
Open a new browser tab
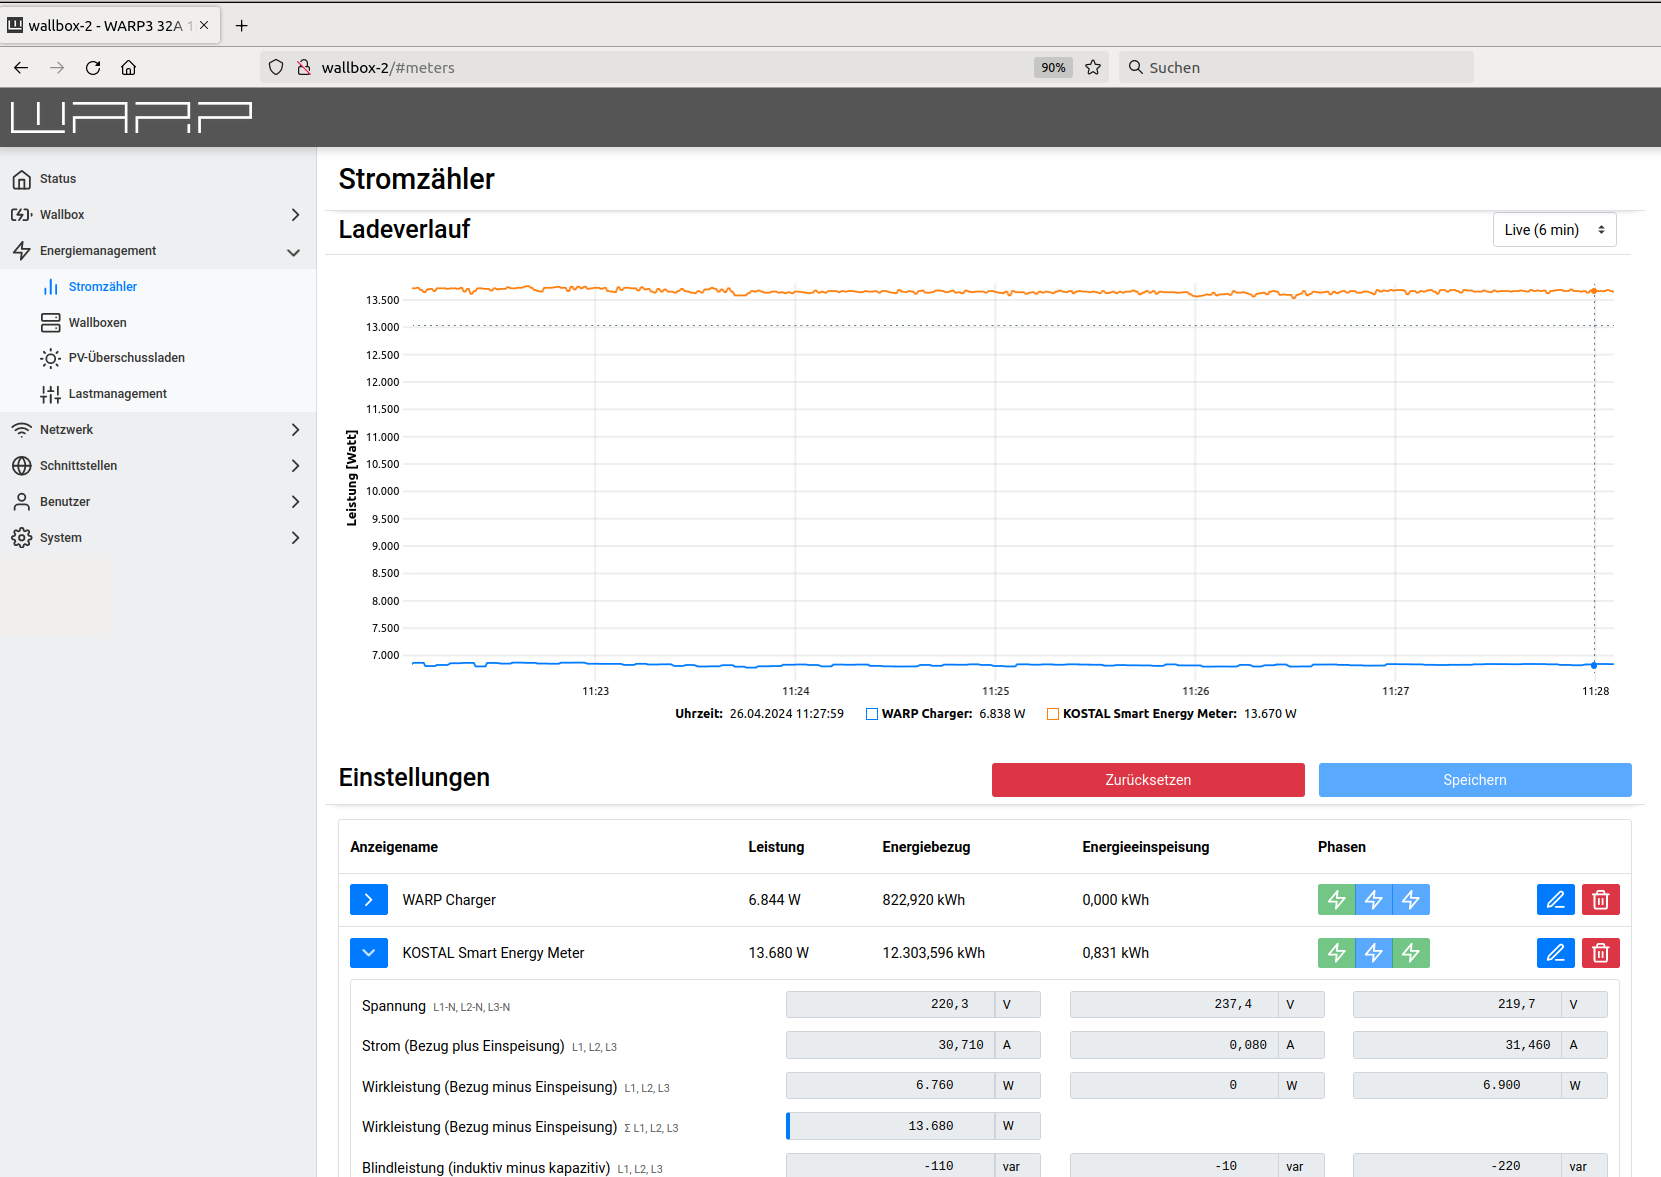[241, 26]
